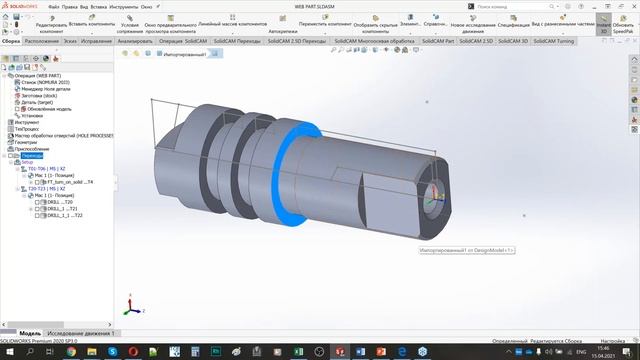
Task: Click New Motion Study (Новое исследование движения)
Action: pyautogui.click(x=473, y=24)
